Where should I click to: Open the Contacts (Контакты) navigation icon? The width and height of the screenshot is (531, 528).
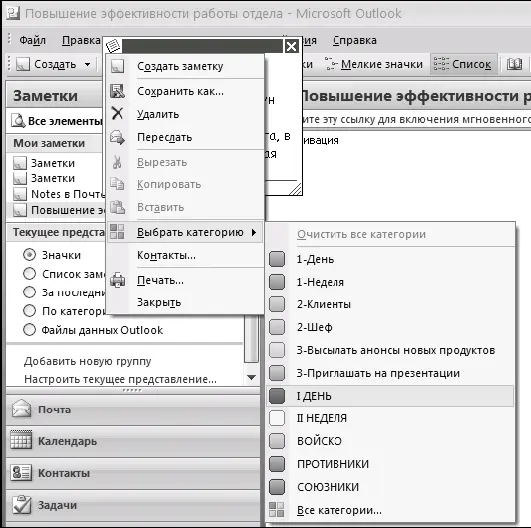coord(21,472)
